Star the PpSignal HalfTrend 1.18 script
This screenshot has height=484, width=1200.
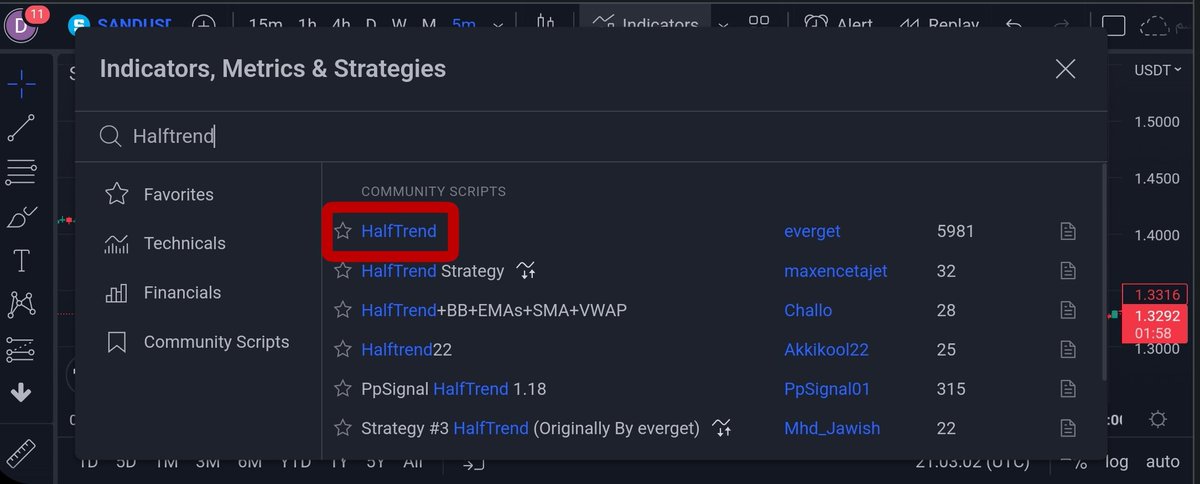click(x=343, y=389)
